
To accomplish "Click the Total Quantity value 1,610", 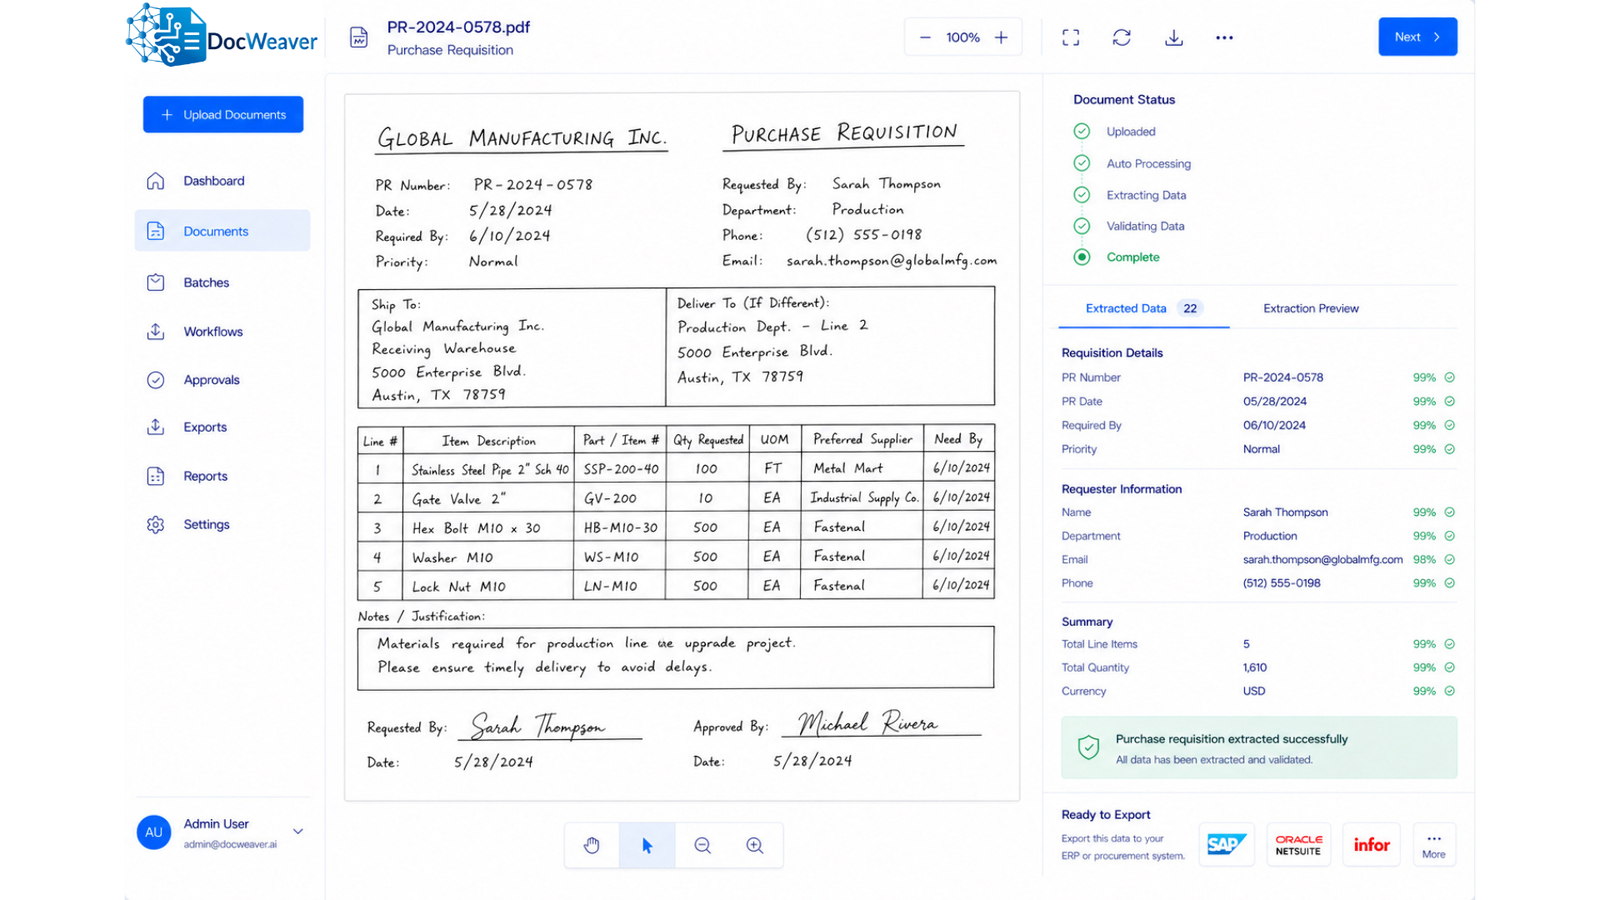I will pyautogui.click(x=1255, y=668).
